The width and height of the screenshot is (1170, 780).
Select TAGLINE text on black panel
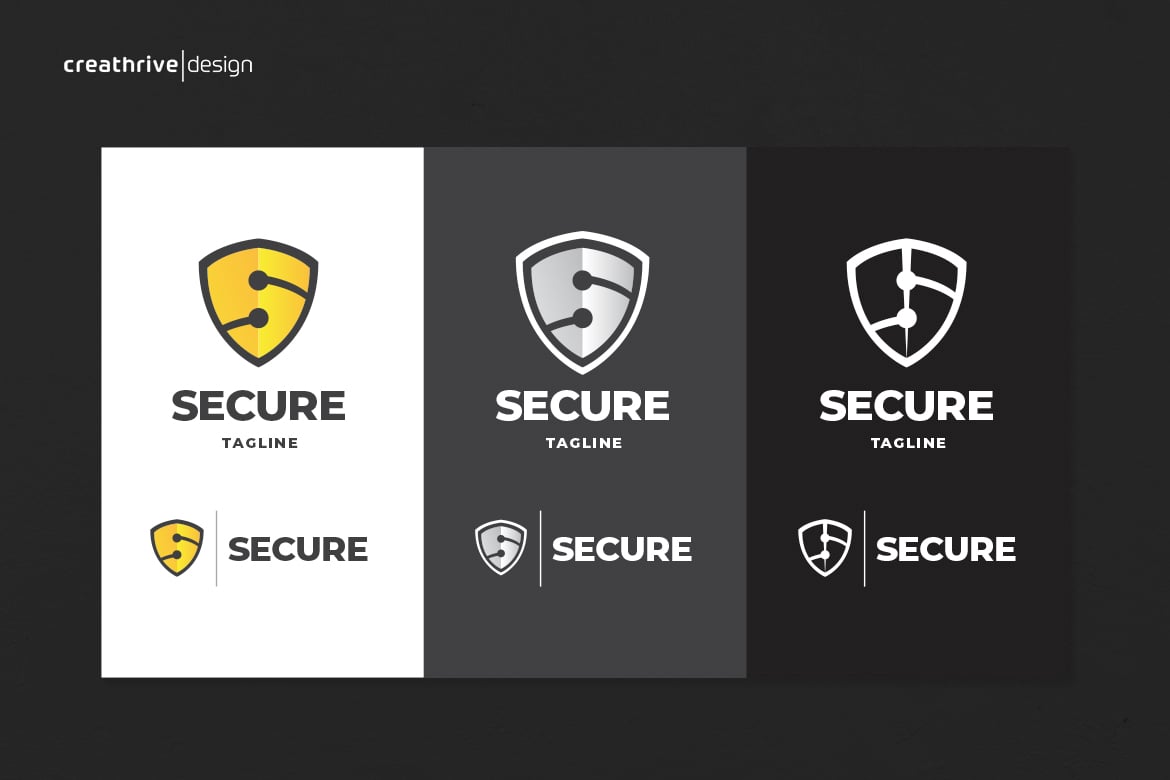[x=908, y=443]
